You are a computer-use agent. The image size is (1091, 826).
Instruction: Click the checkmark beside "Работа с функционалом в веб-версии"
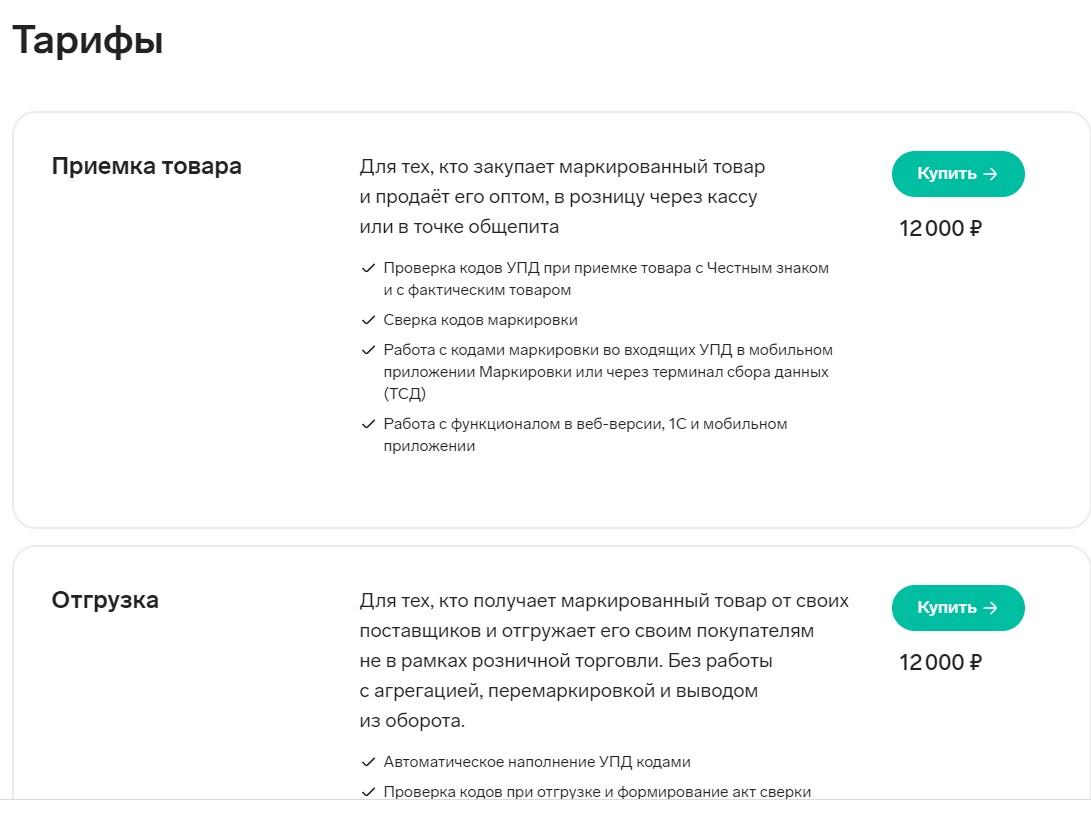(368, 424)
